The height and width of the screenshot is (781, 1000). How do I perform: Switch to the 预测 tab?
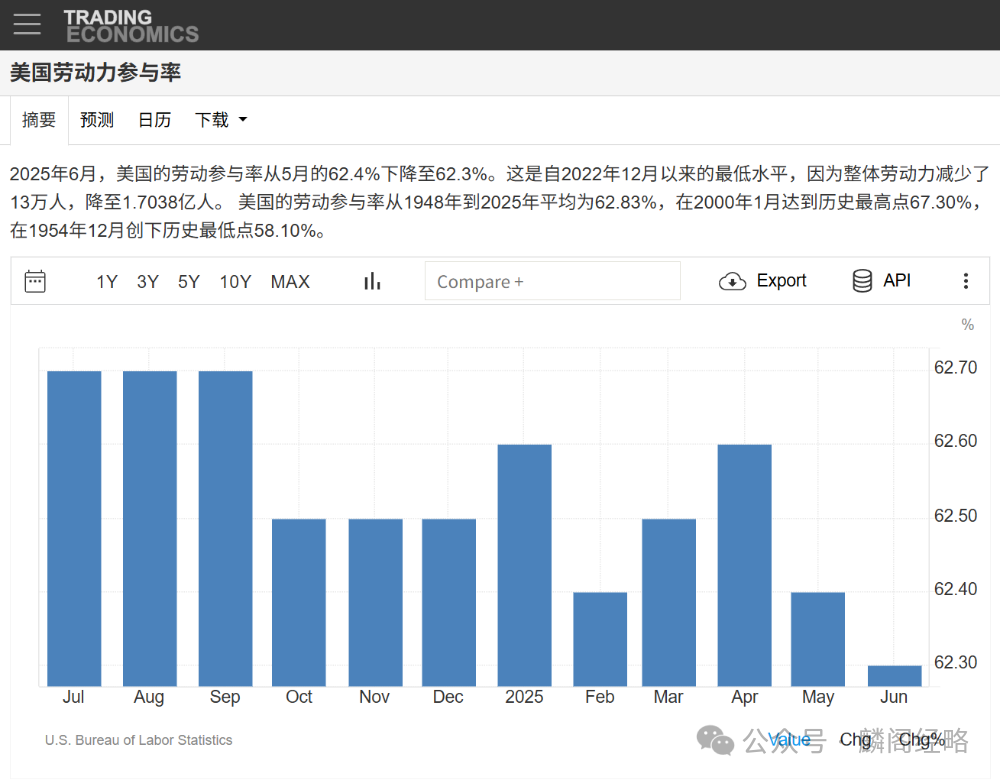tap(96, 119)
